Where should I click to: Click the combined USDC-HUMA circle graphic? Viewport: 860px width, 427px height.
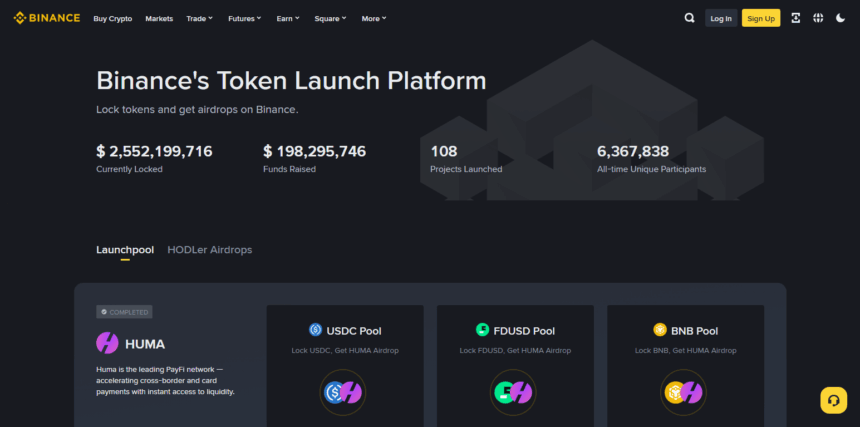point(343,392)
